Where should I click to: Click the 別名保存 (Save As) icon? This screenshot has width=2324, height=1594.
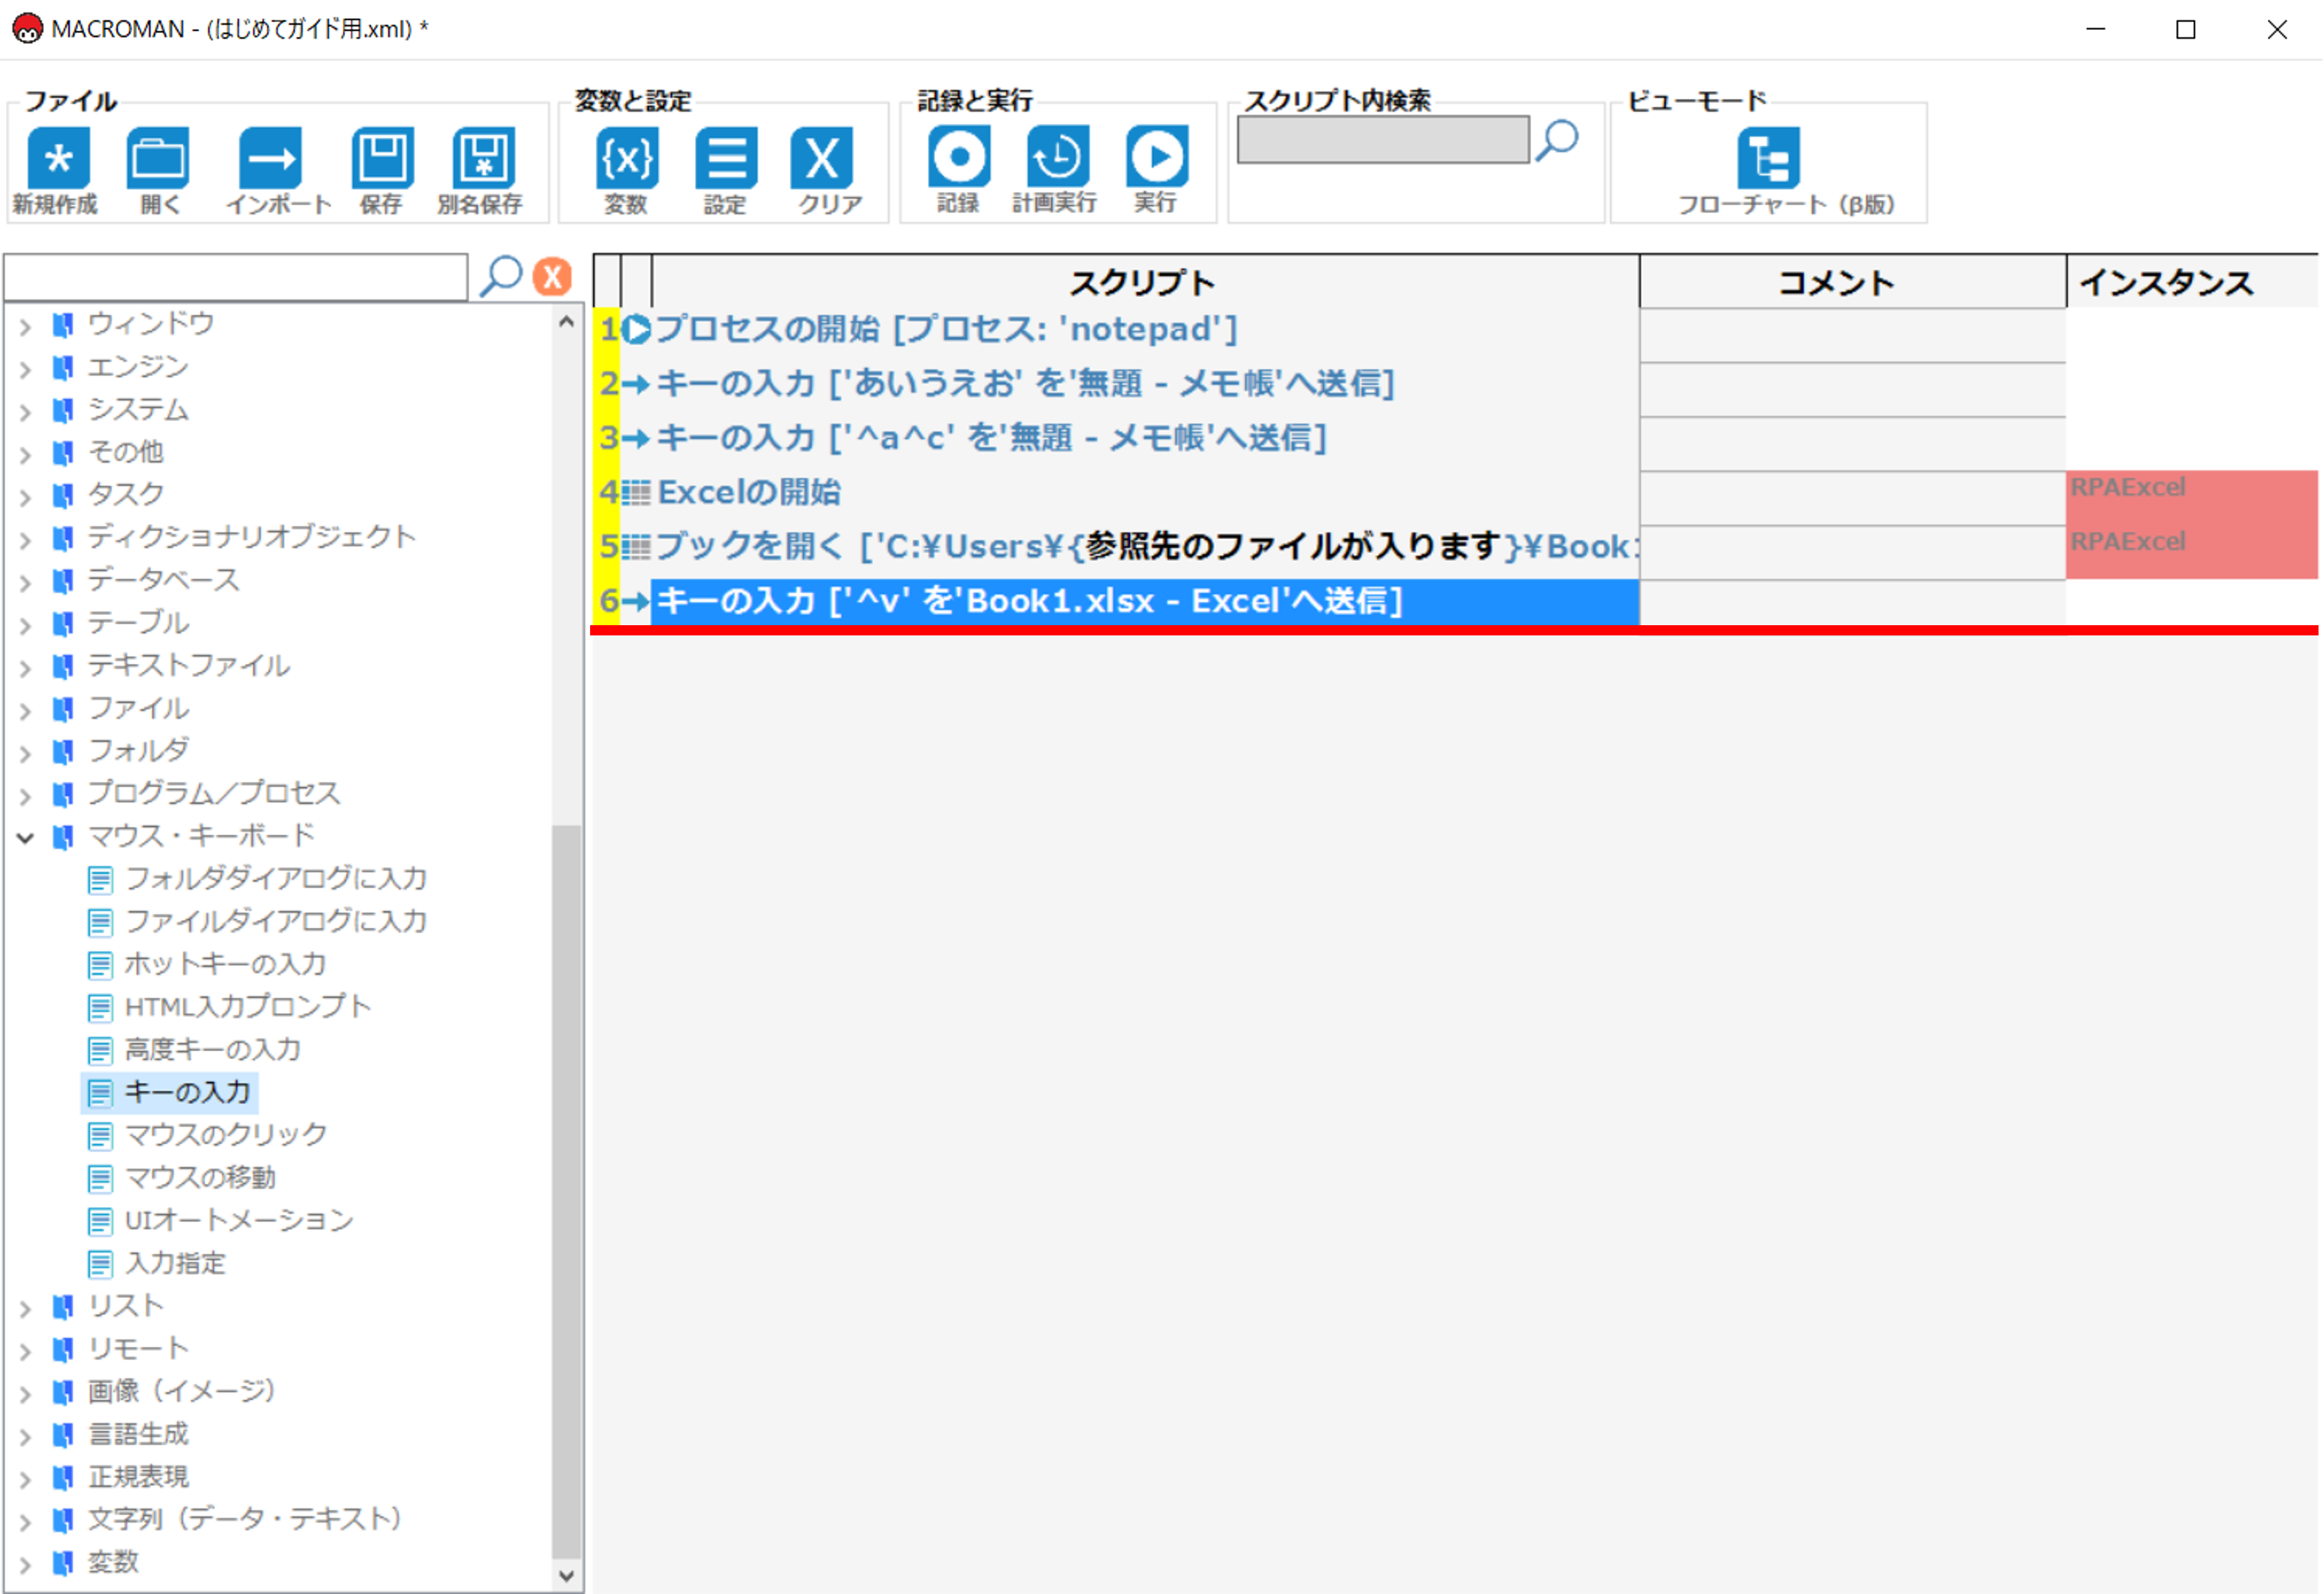483,157
